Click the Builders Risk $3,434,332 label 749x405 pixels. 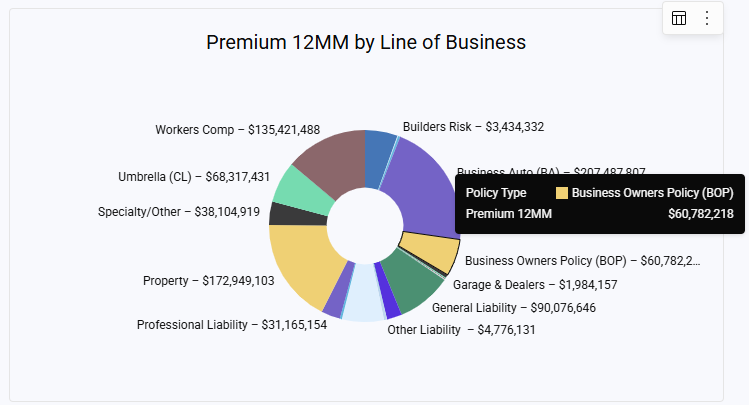coord(473,127)
